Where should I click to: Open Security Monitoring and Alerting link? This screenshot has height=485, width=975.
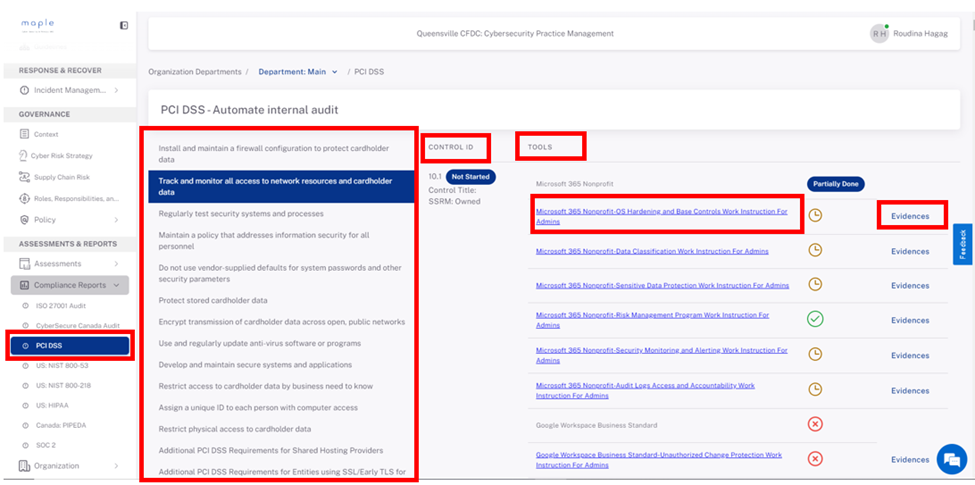pos(662,355)
